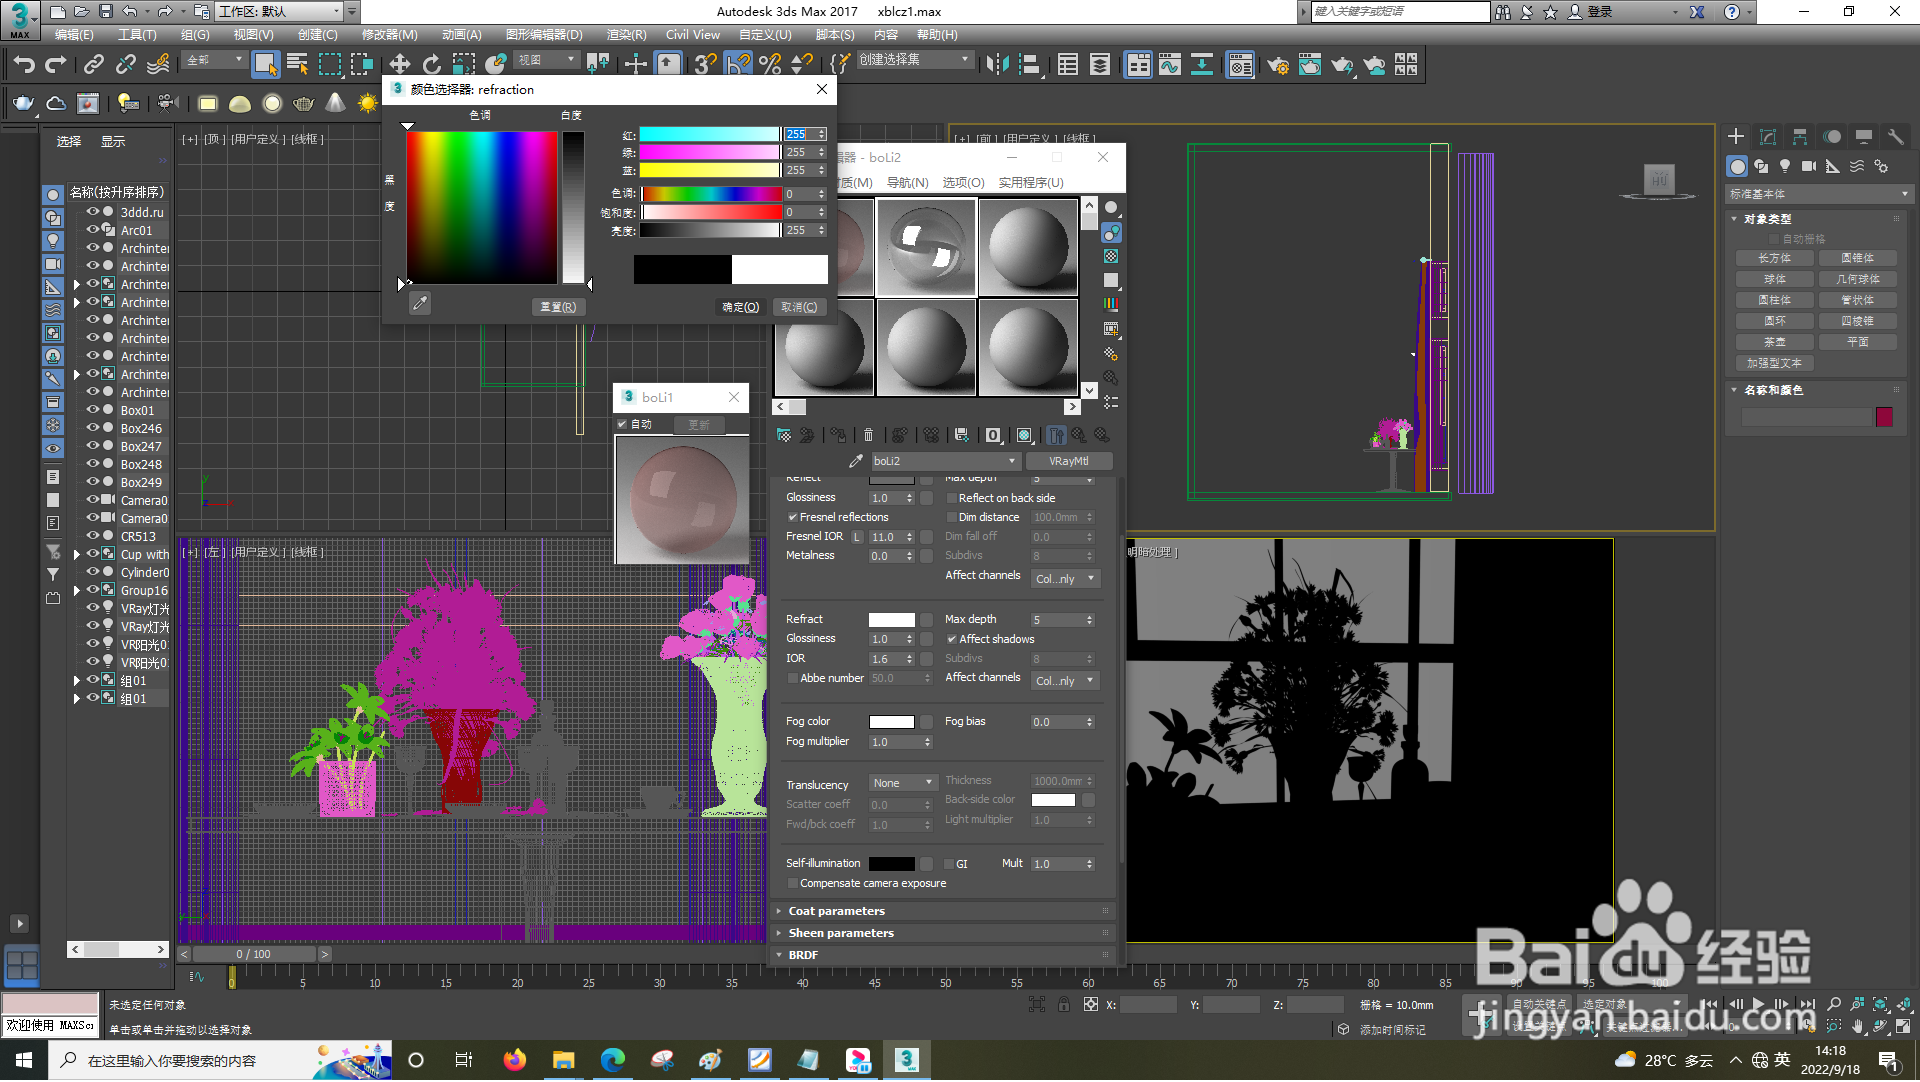
Task: Open the 修改器(M) menu
Action: point(389,35)
